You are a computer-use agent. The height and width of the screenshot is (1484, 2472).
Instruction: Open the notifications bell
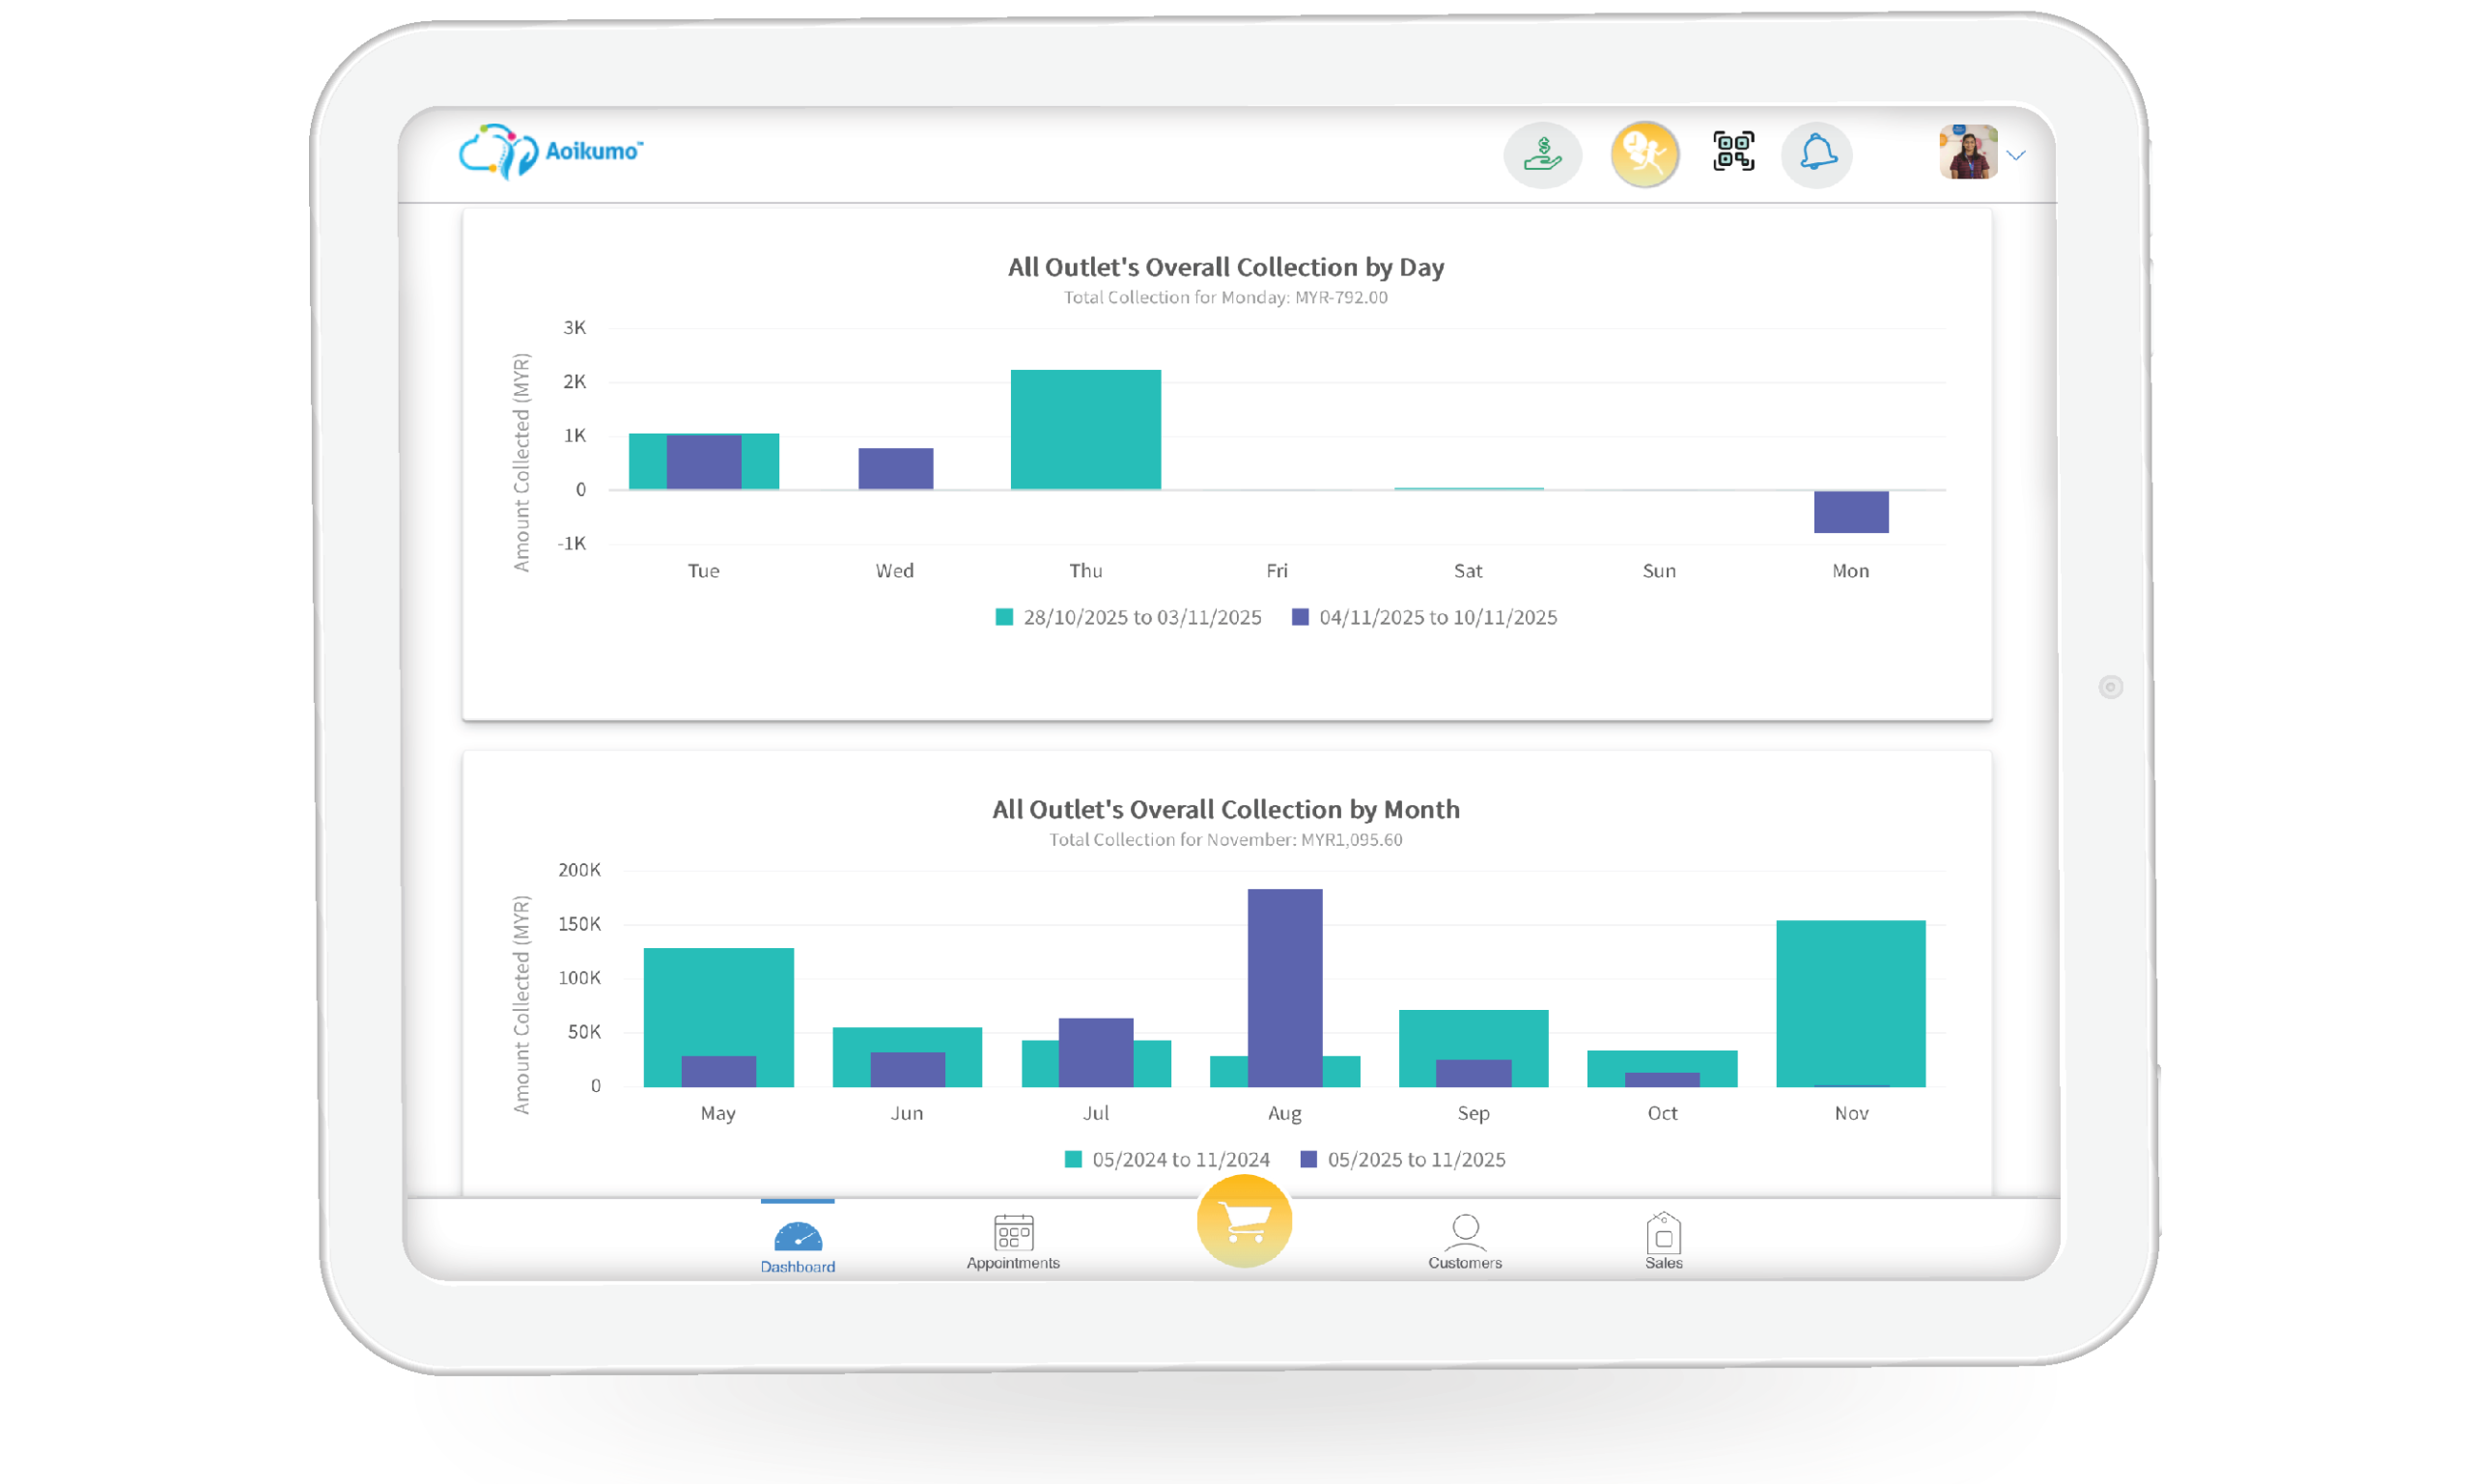tap(1817, 155)
